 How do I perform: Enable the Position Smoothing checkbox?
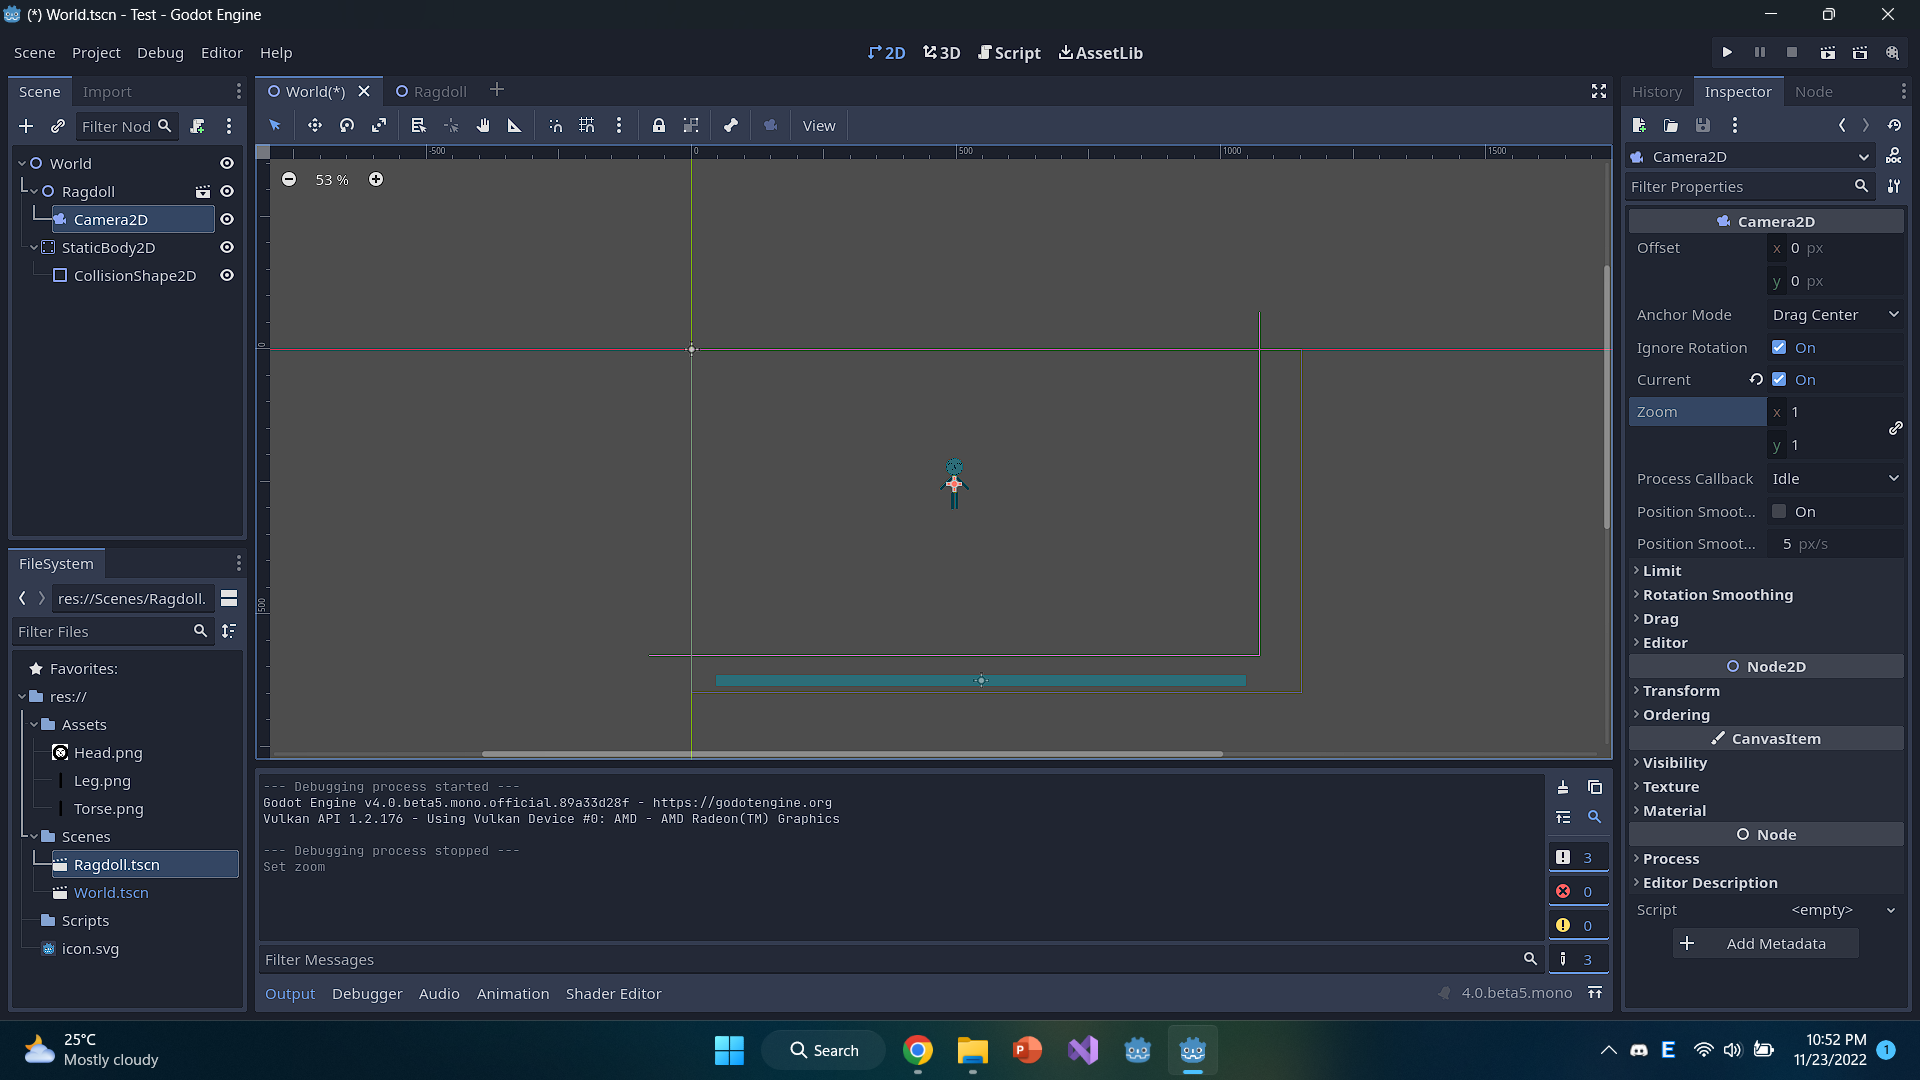point(1779,512)
